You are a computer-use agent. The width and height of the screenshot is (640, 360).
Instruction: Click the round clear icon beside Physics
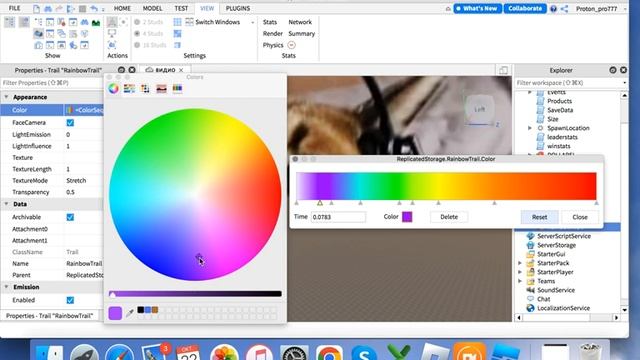pyautogui.click(x=291, y=45)
